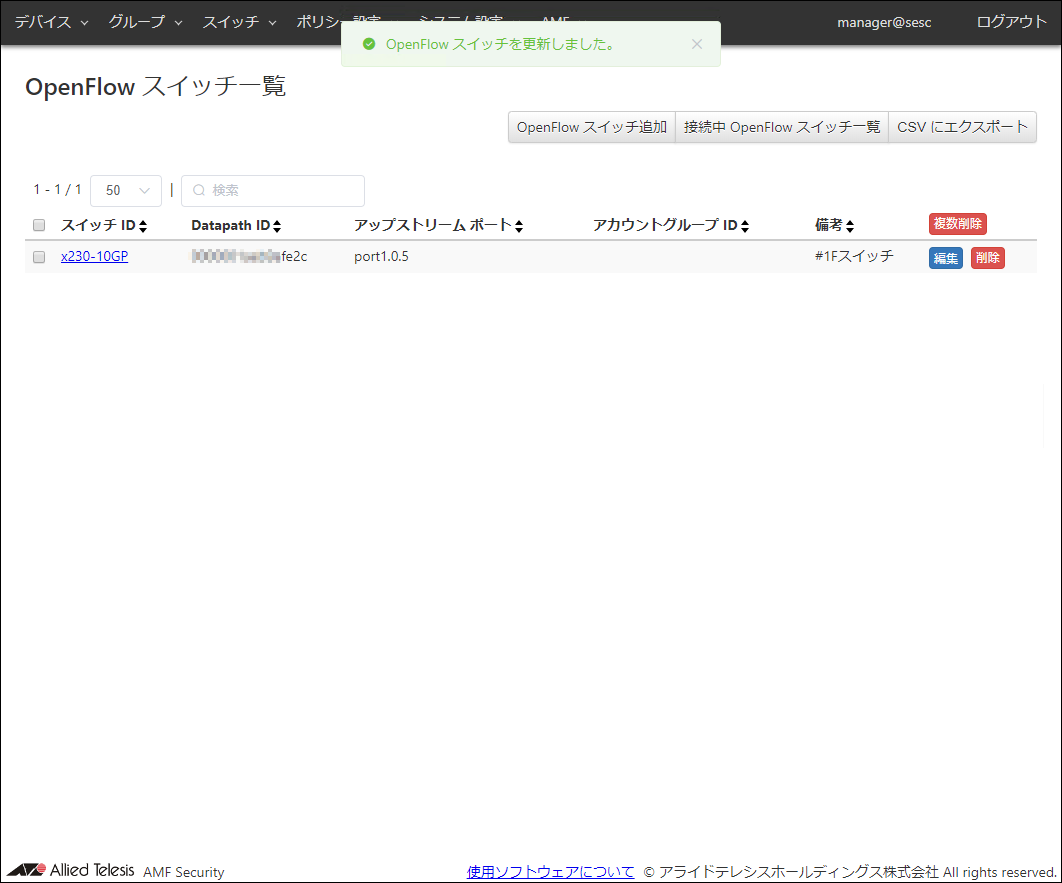Click green success checkmark icon
This screenshot has width=1062, height=883.
369,44
